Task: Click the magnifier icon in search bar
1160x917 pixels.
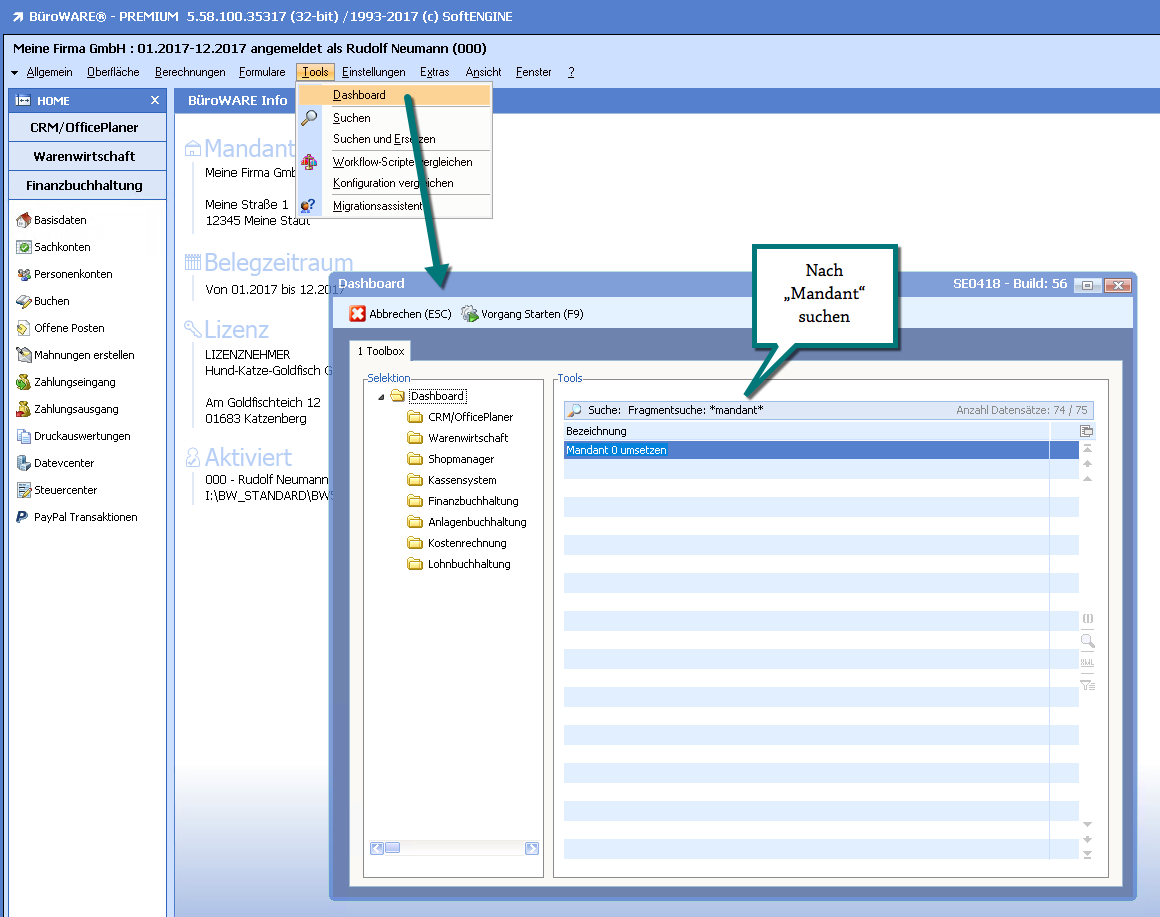Action: click(x=574, y=410)
